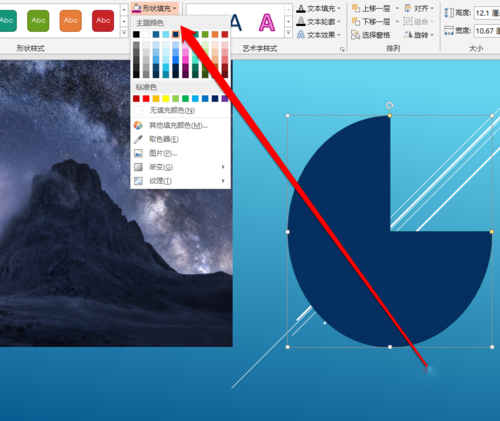Open the 形状填充 shape fill dropdown

pos(155,8)
